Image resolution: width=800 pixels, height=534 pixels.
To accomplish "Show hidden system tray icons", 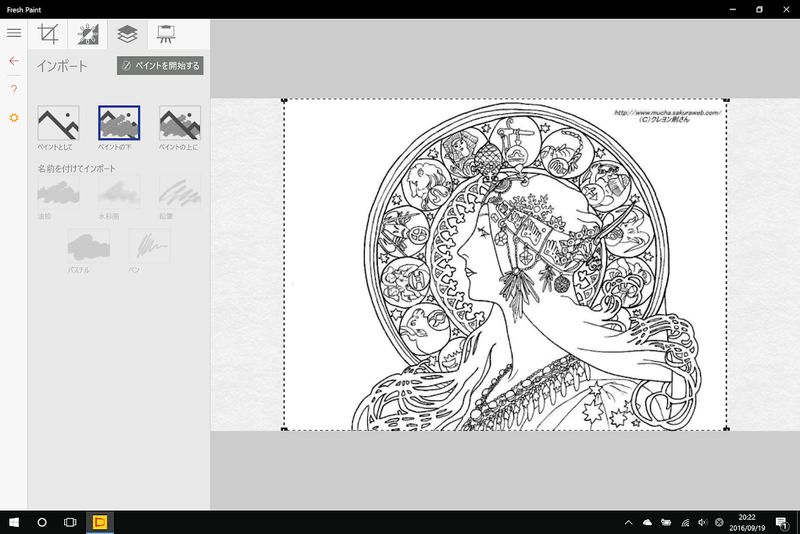I will [629, 522].
